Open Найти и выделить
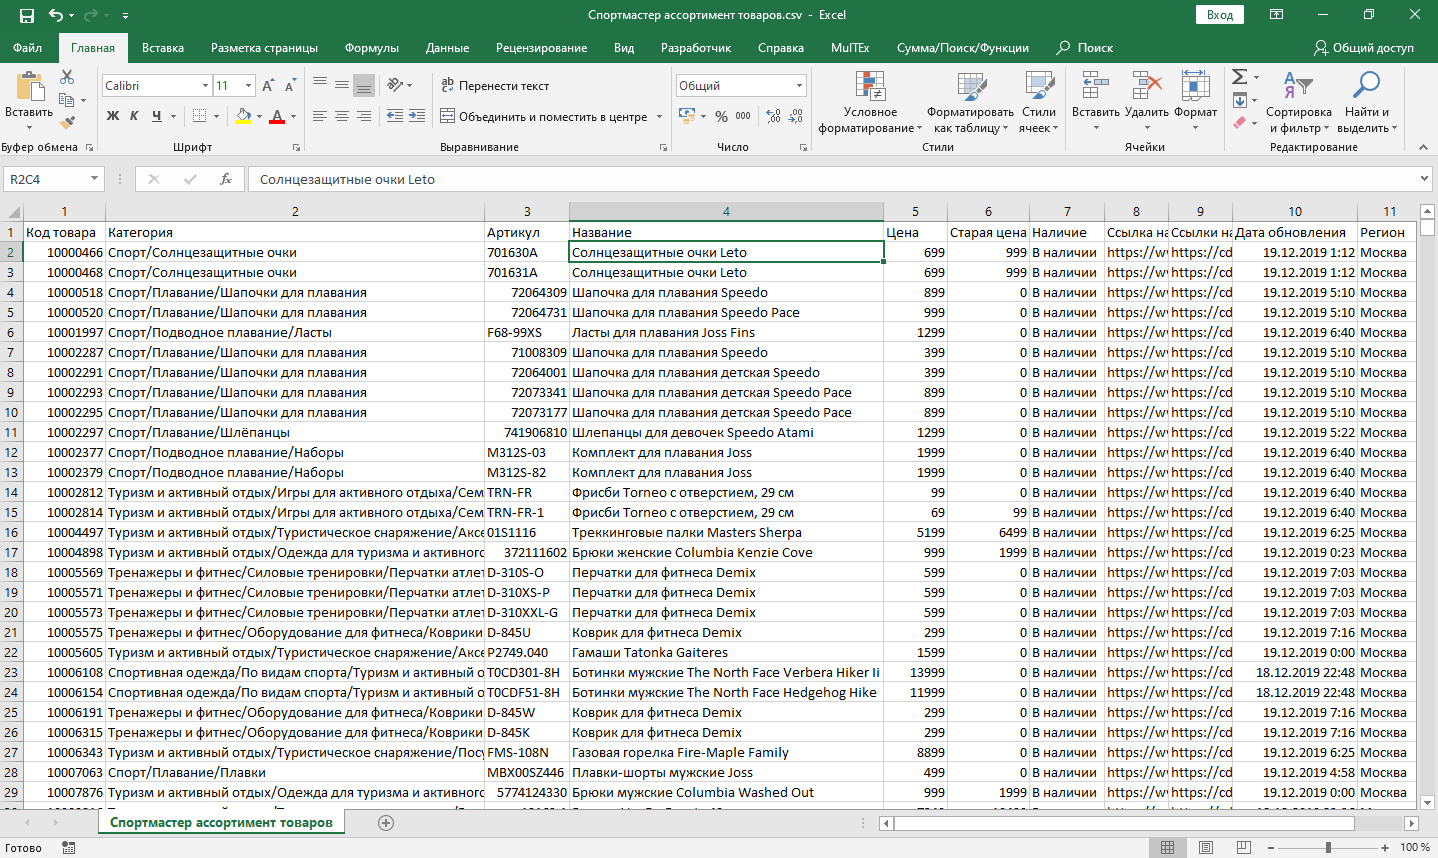Screen dimensions: 1438x858 pos(1367,103)
